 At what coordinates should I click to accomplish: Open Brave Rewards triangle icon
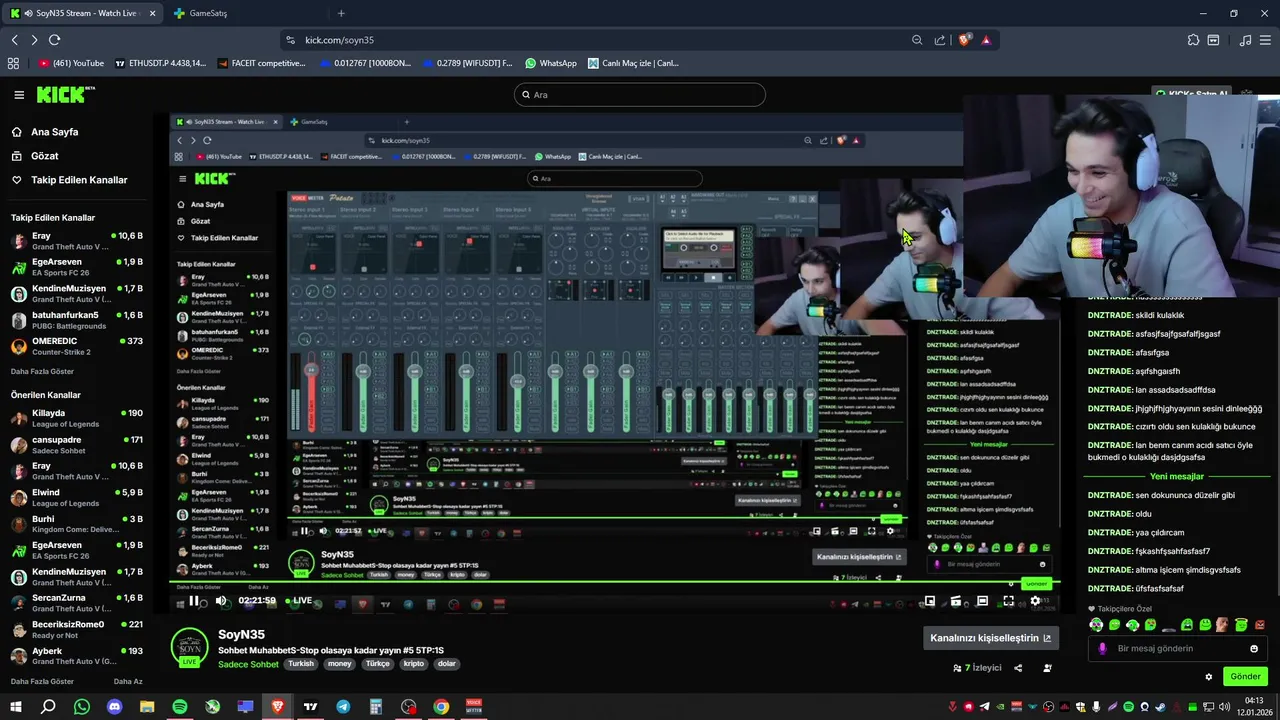coord(986,40)
